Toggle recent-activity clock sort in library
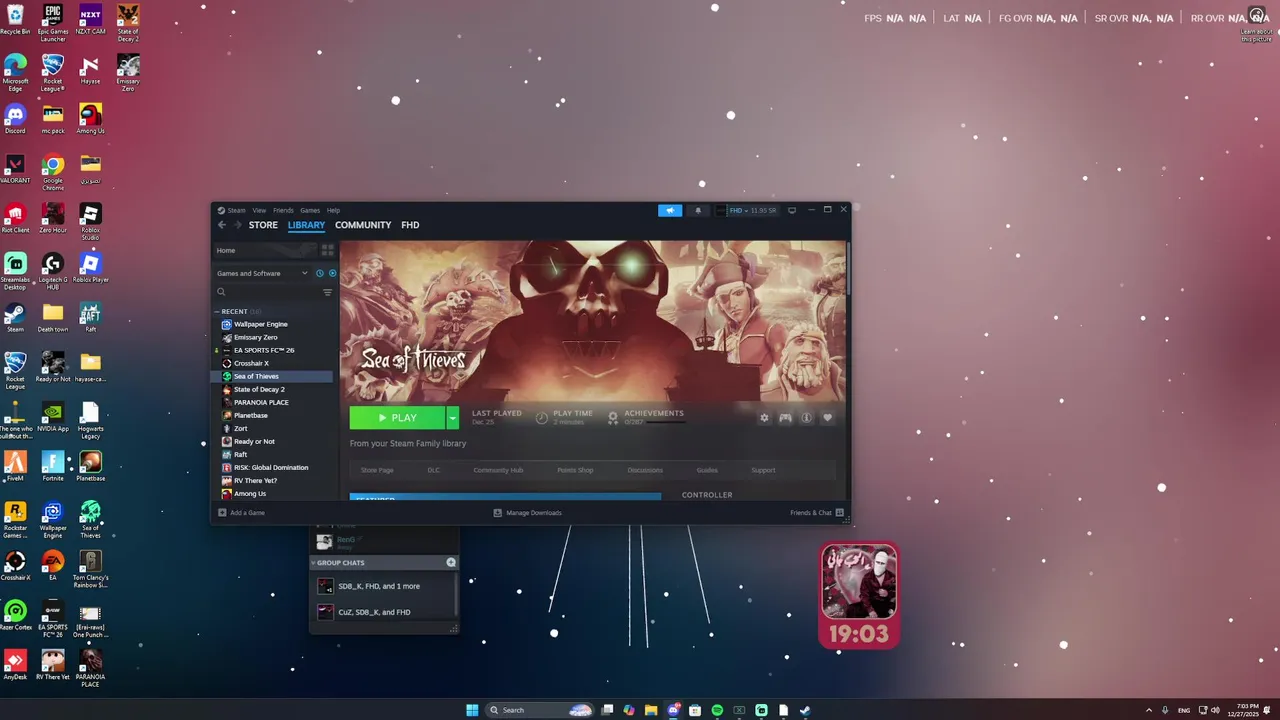Screen dimensions: 1280x720 tap(320, 273)
